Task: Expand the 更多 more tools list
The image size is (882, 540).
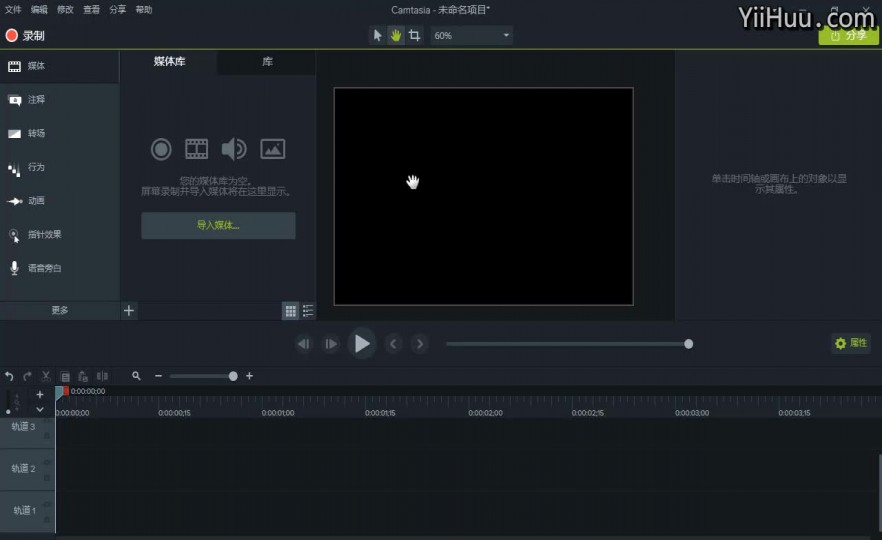Action: point(60,310)
